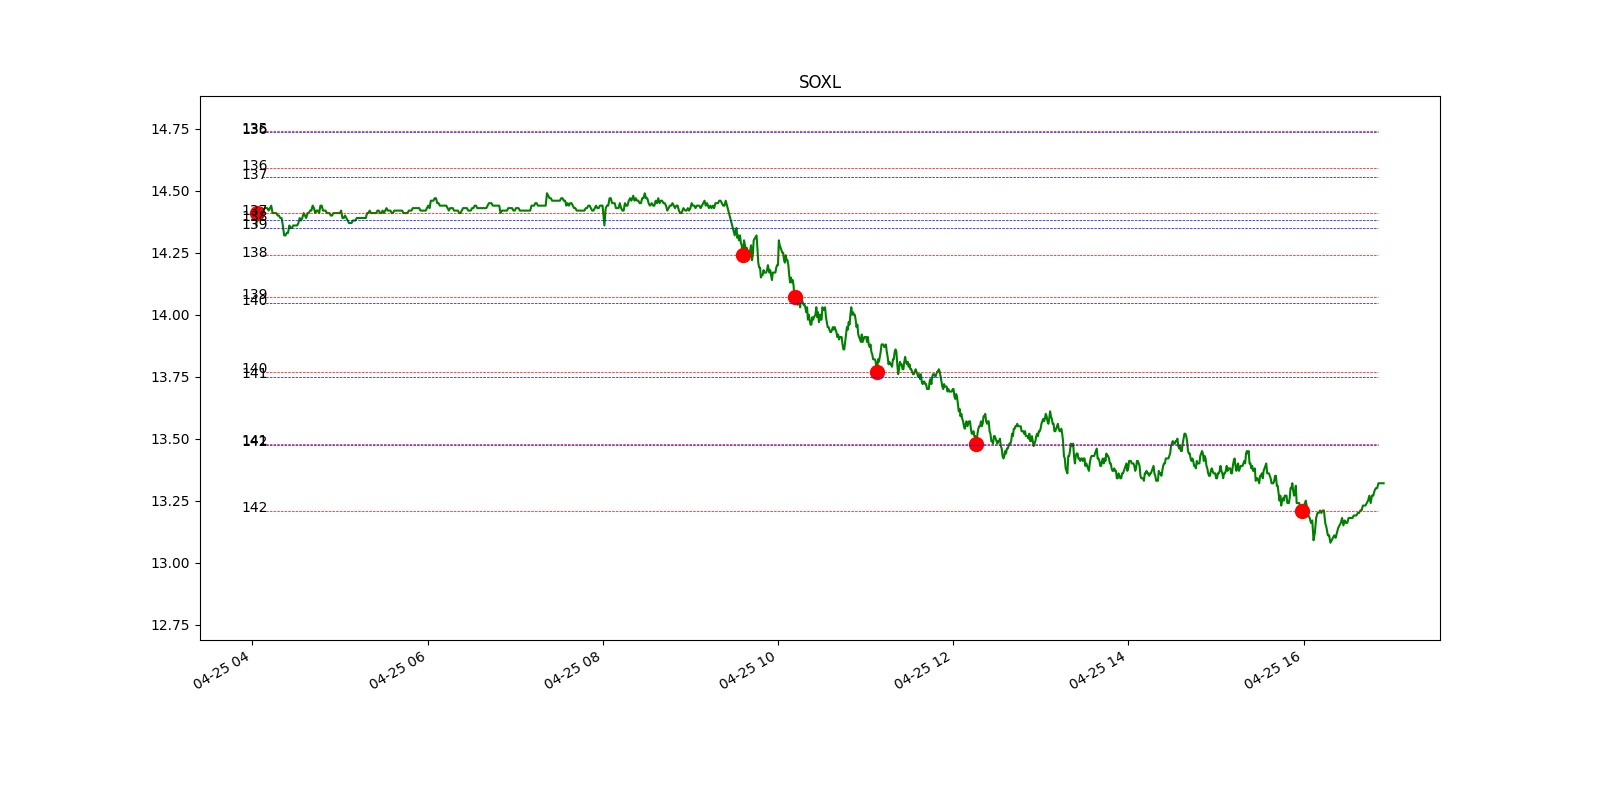Click the 13.25 y-axis tick label

pos(169,501)
